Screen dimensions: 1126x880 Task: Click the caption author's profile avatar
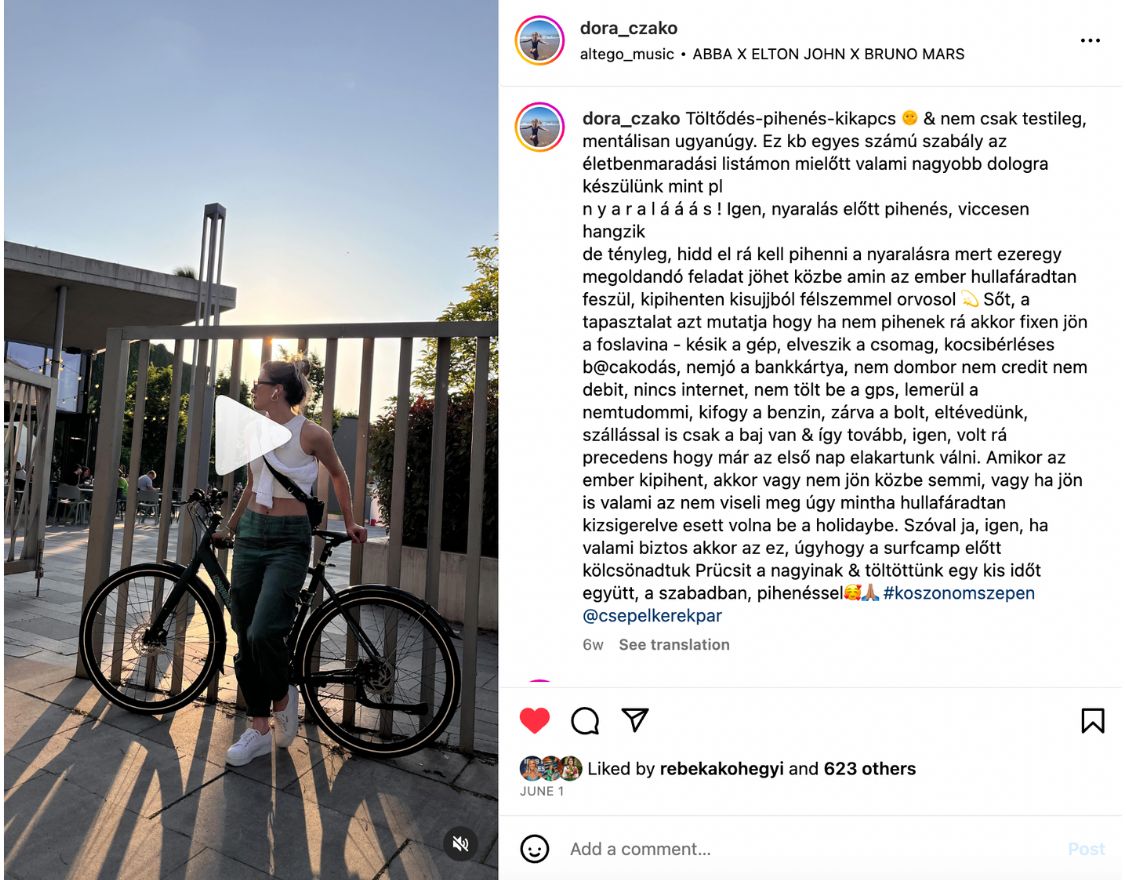(539, 127)
